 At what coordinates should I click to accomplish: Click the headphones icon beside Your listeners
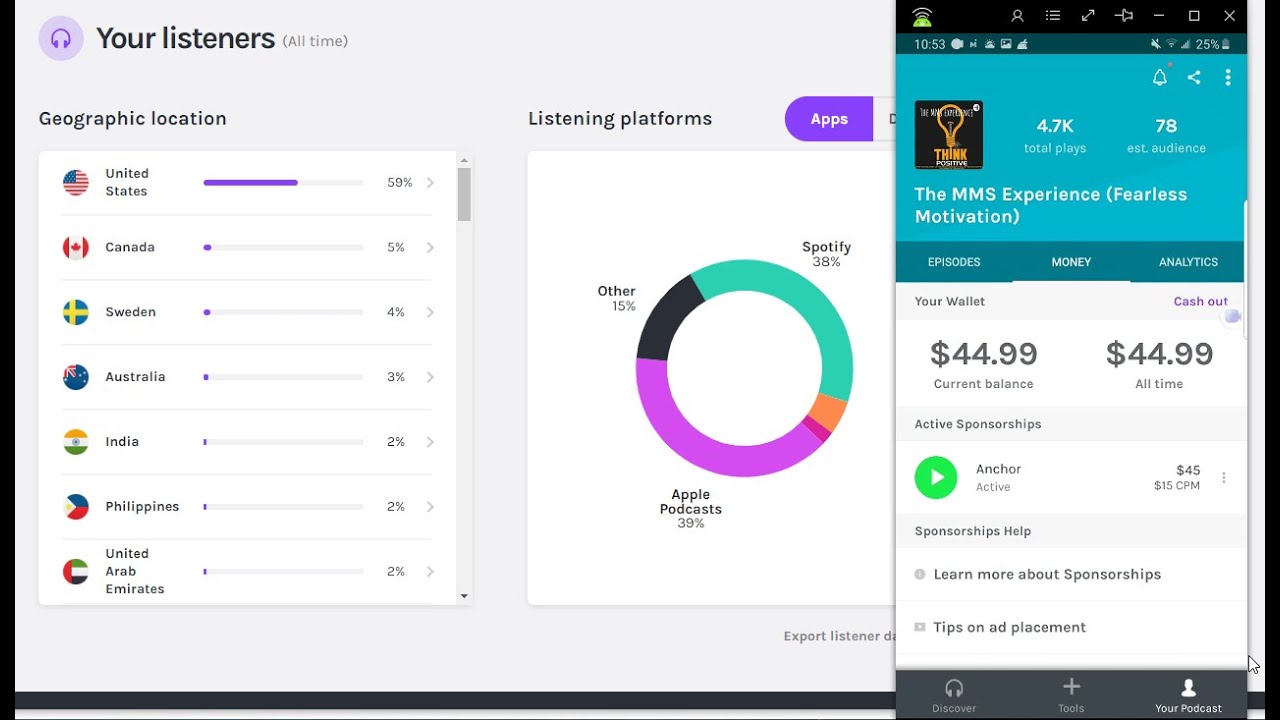click(61, 39)
